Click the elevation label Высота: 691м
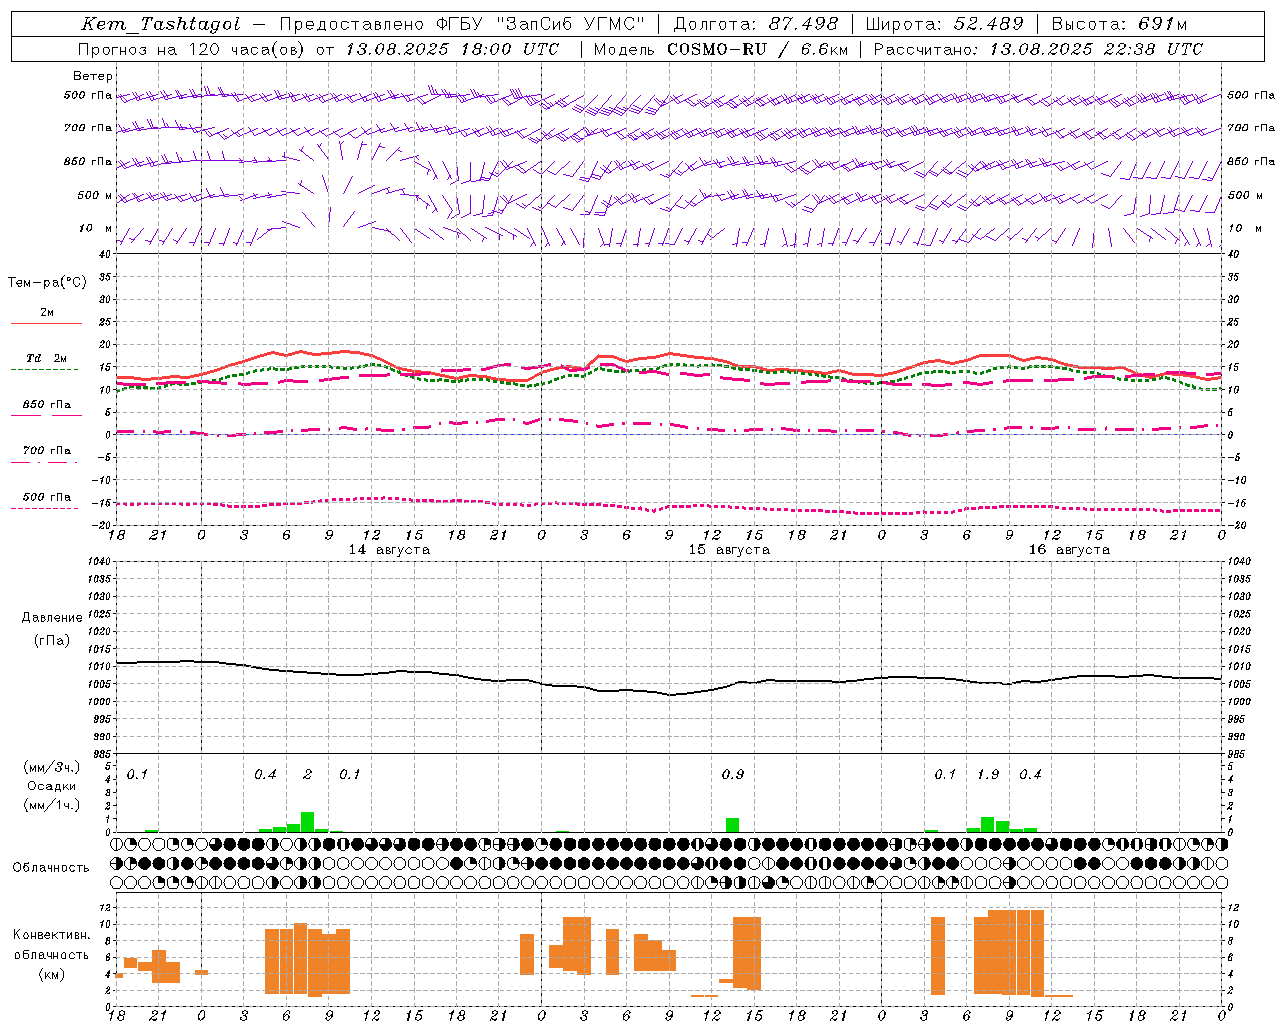 tap(1120, 24)
